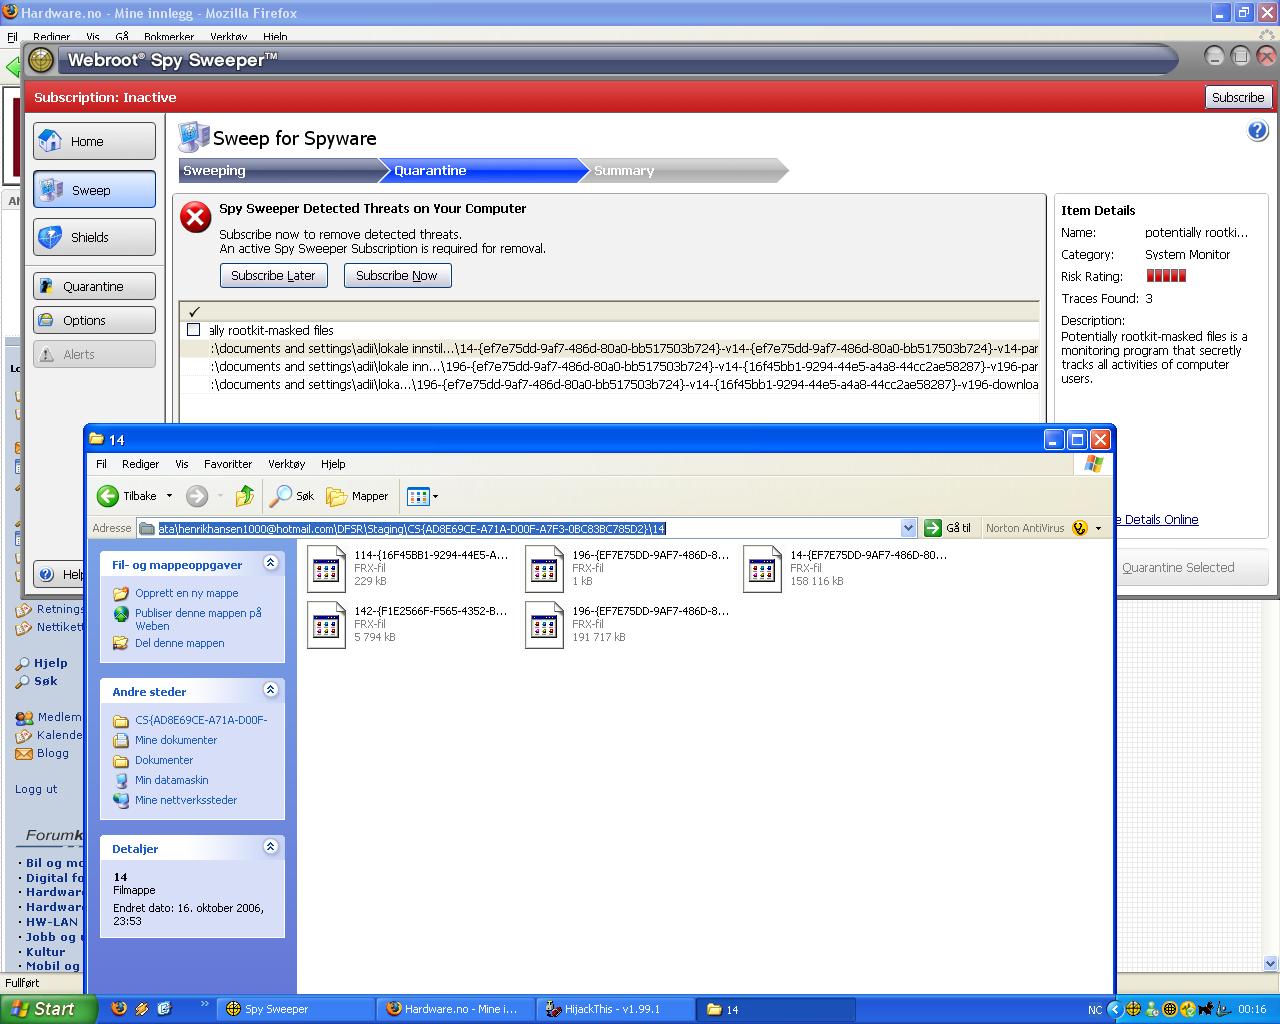This screenshot has width=1280, height=1024.
Task: Open the Favoritter menu
Action: click(228, 464)
